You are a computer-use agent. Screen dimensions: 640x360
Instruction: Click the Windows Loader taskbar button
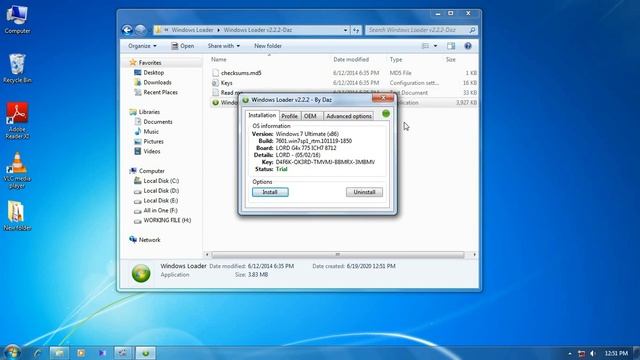click(145, 353)
